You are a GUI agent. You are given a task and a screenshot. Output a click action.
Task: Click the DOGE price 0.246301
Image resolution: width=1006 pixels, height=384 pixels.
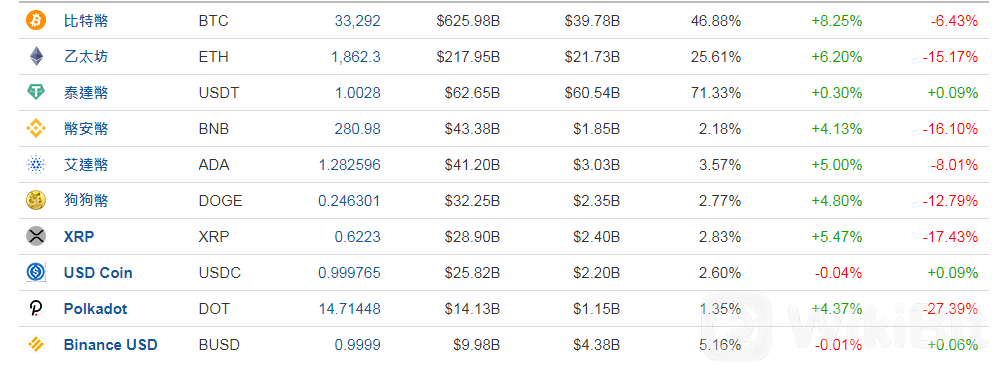[349, 201]
